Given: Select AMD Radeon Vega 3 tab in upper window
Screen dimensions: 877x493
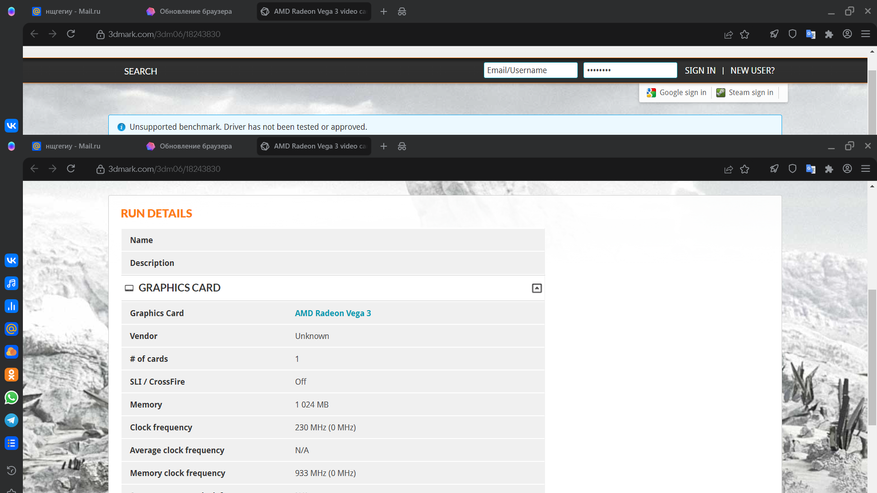Looking at the screenshot, I should (314, 11).
